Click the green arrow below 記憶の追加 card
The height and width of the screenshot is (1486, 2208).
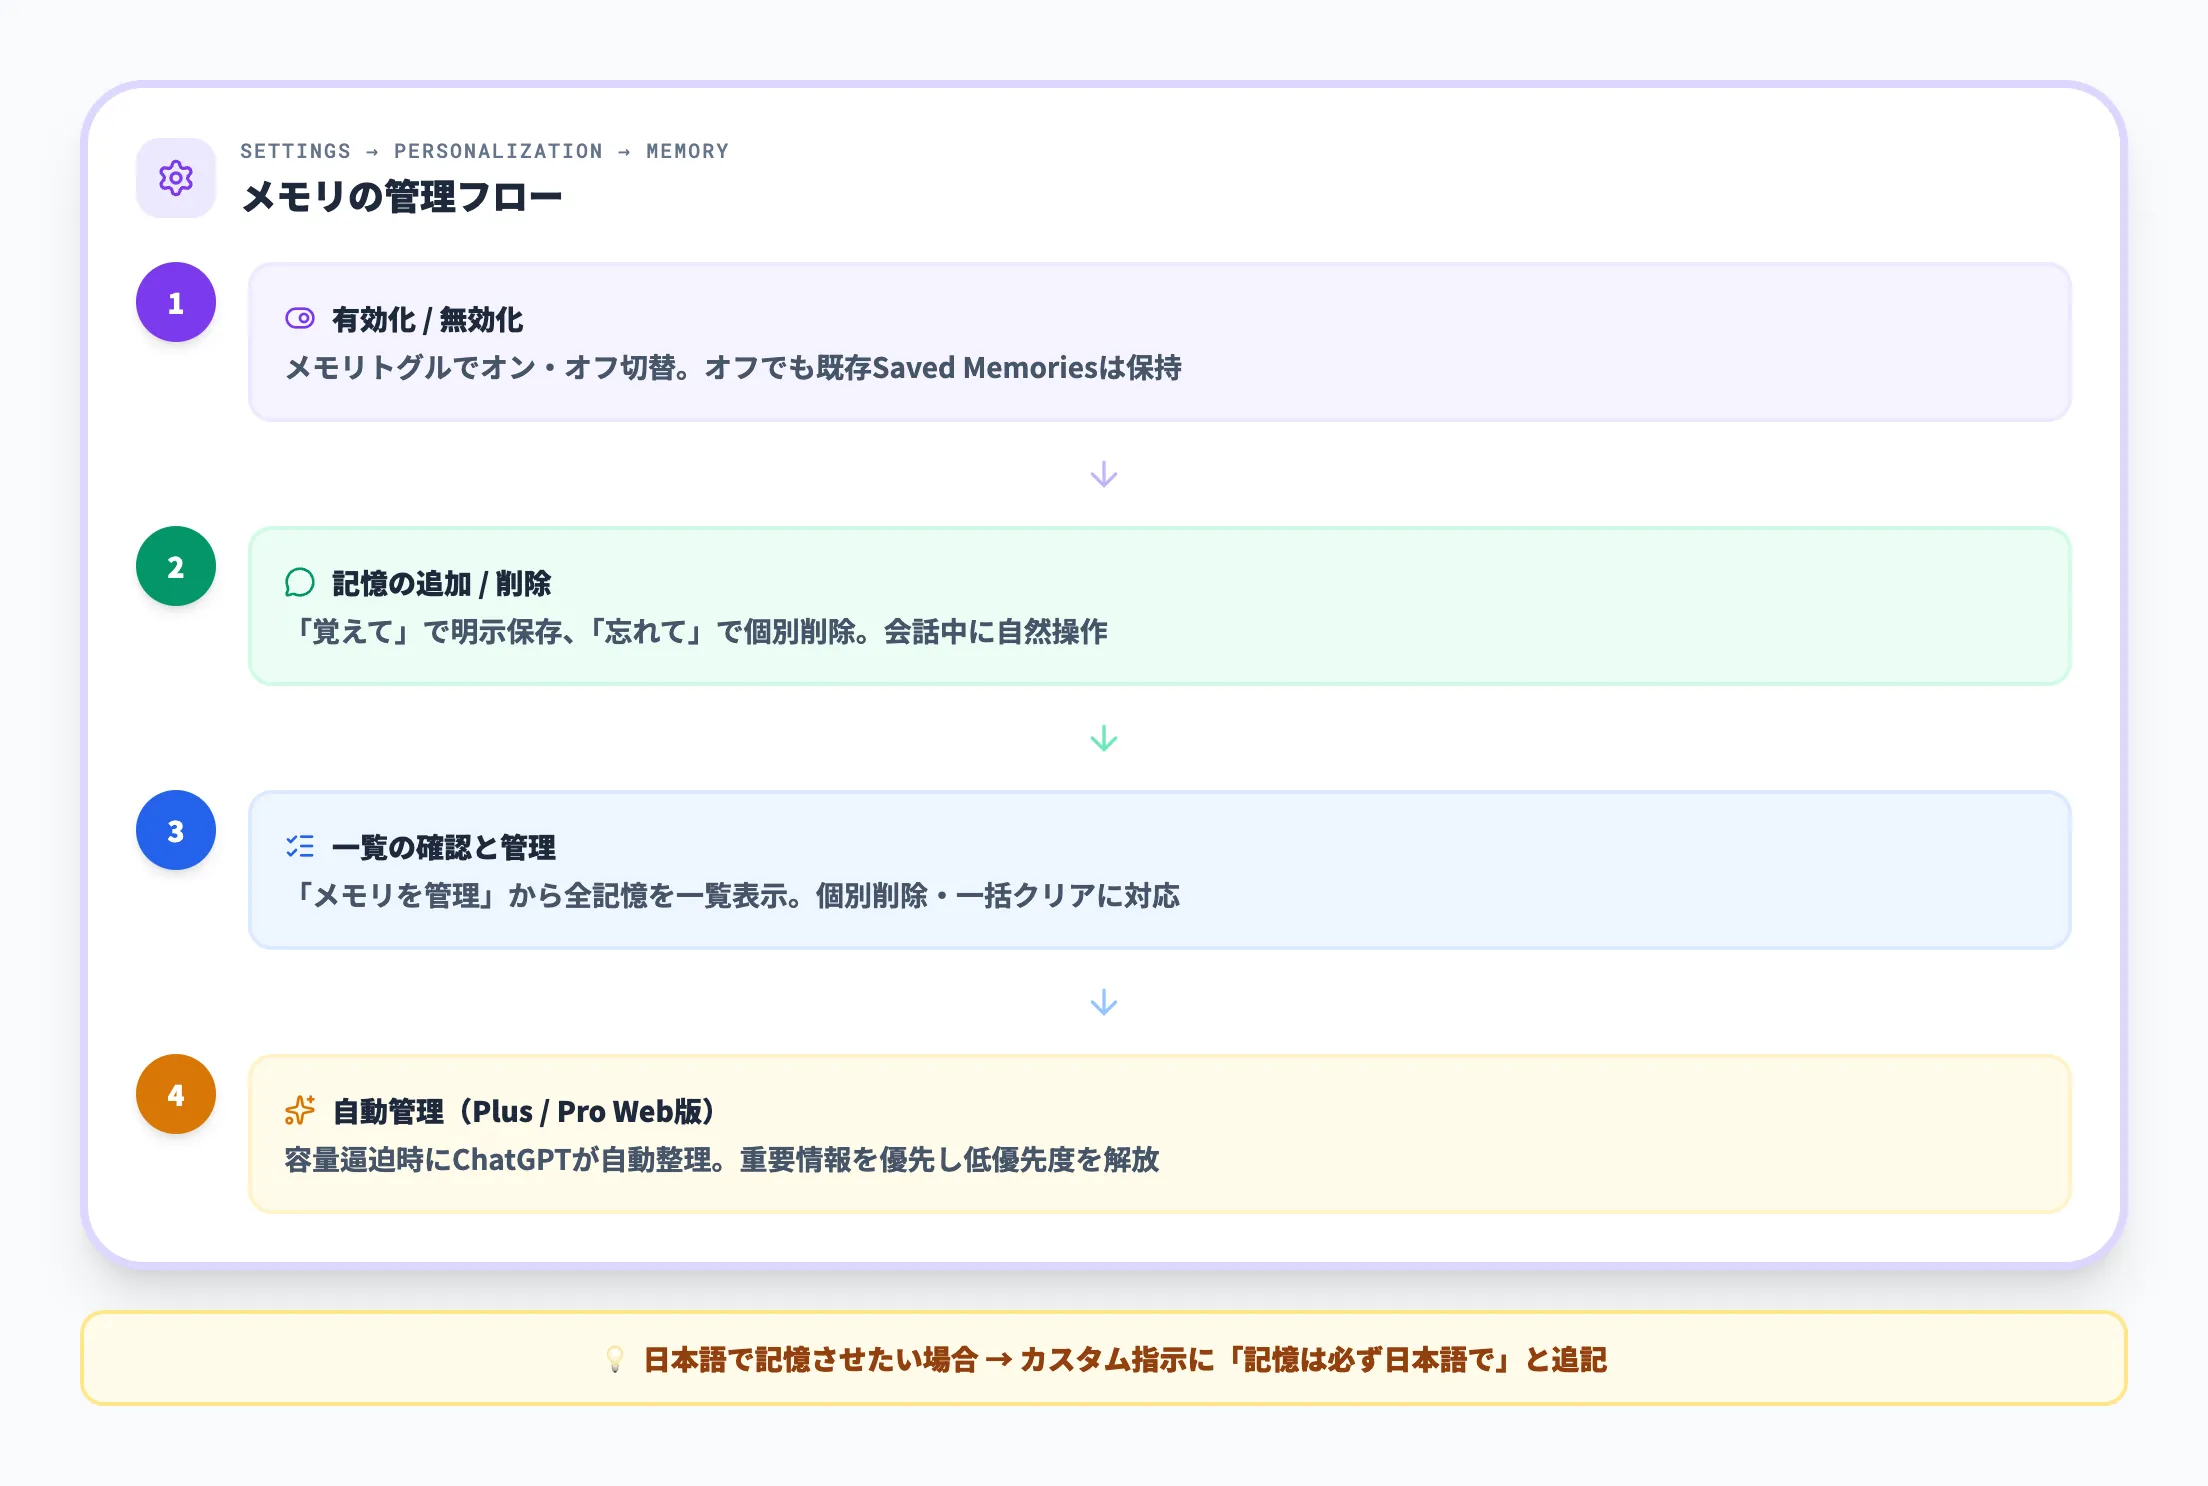click(1103, 739)
